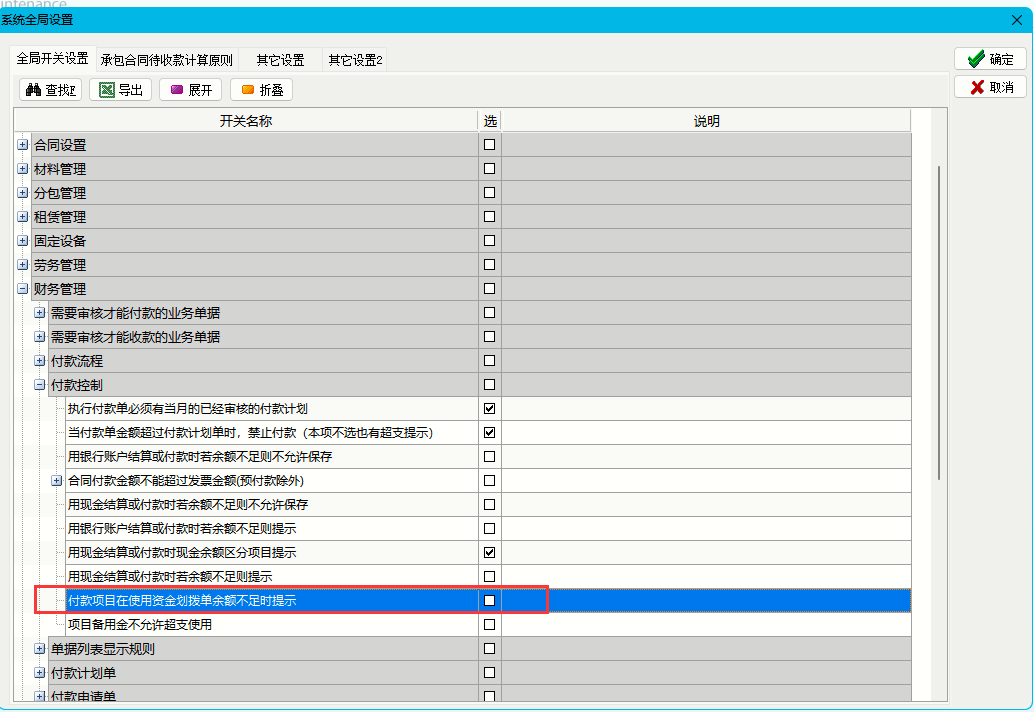Tick the 用银行账户结算或付款时若余额不足则提示 checkbox
Screen dimensions: 1034x712
(489, 528)
